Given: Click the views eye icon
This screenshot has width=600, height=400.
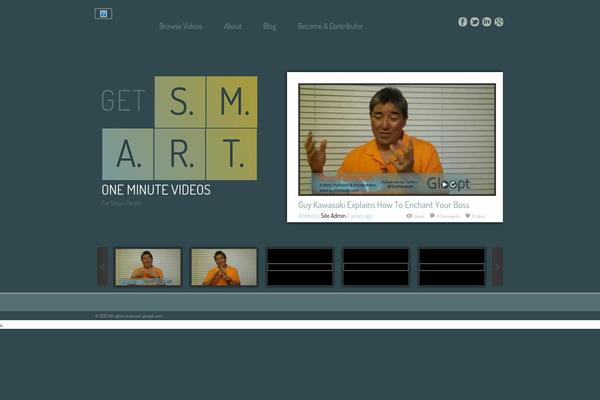Looking at the screenshot, I should pyautogui.click(x=409, y=216).
